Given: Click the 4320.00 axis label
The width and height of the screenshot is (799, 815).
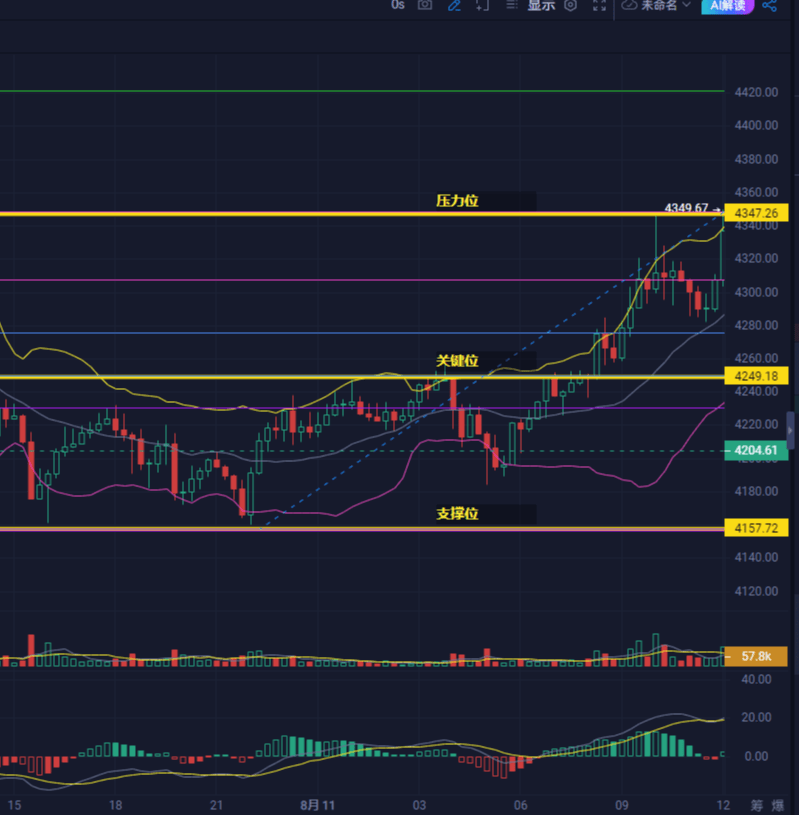Looking at the screenshot, I should 756,258.
